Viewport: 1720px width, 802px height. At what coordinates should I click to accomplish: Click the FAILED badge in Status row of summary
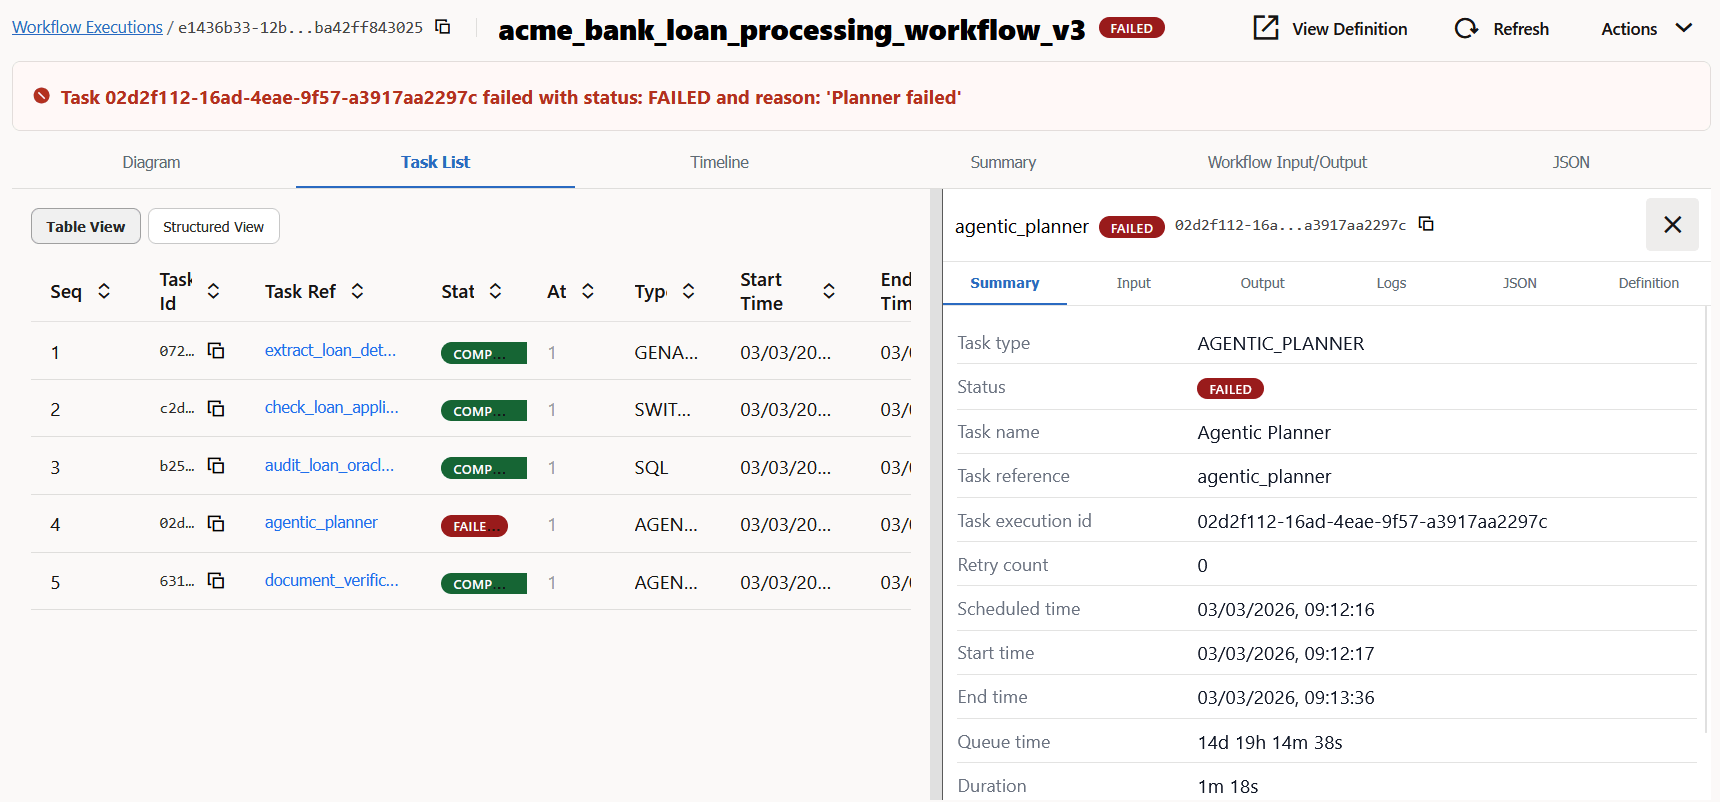1230,389
